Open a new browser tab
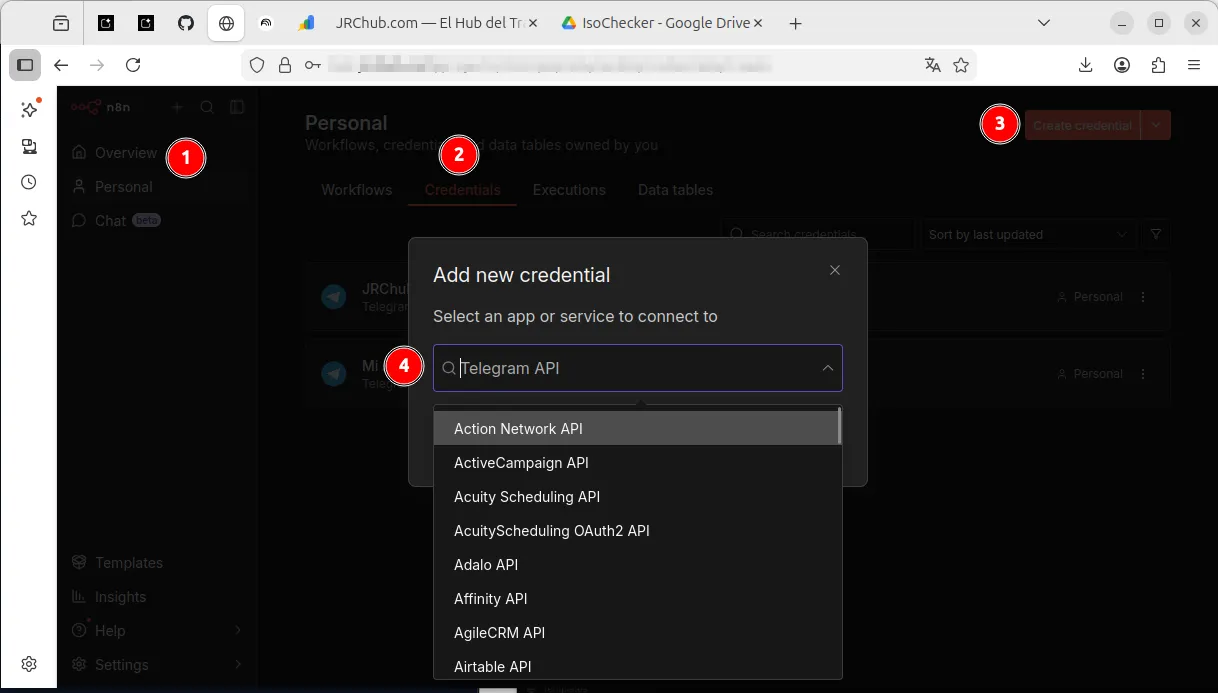 (x=796, y=24)
